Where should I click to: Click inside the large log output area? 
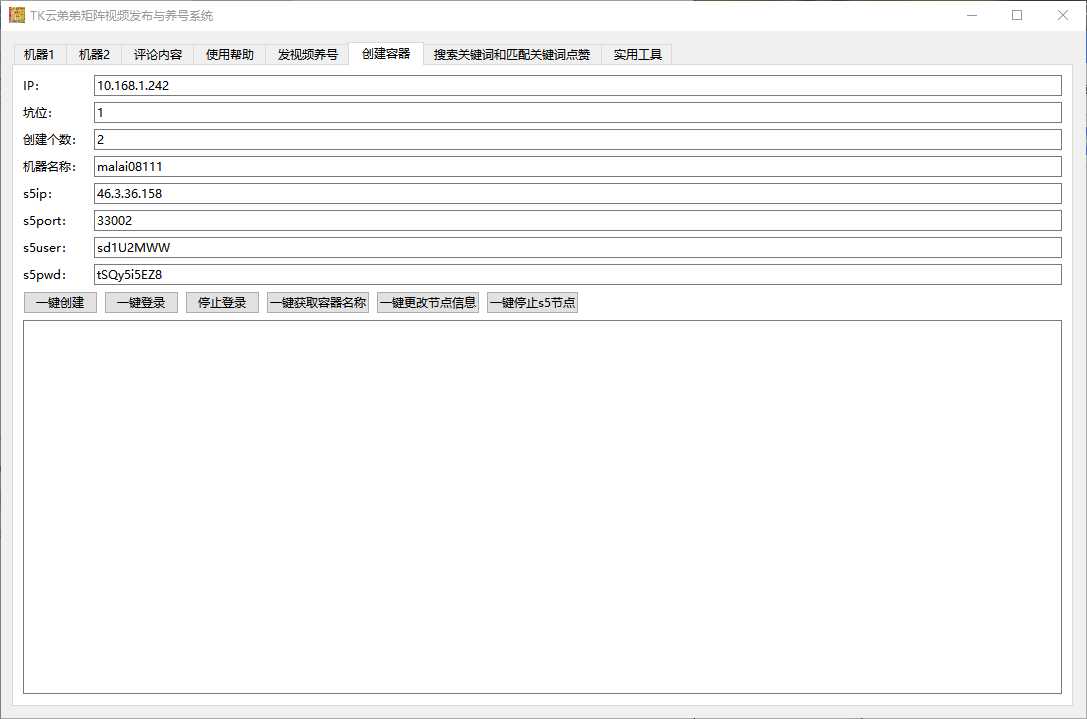[542, 506]
